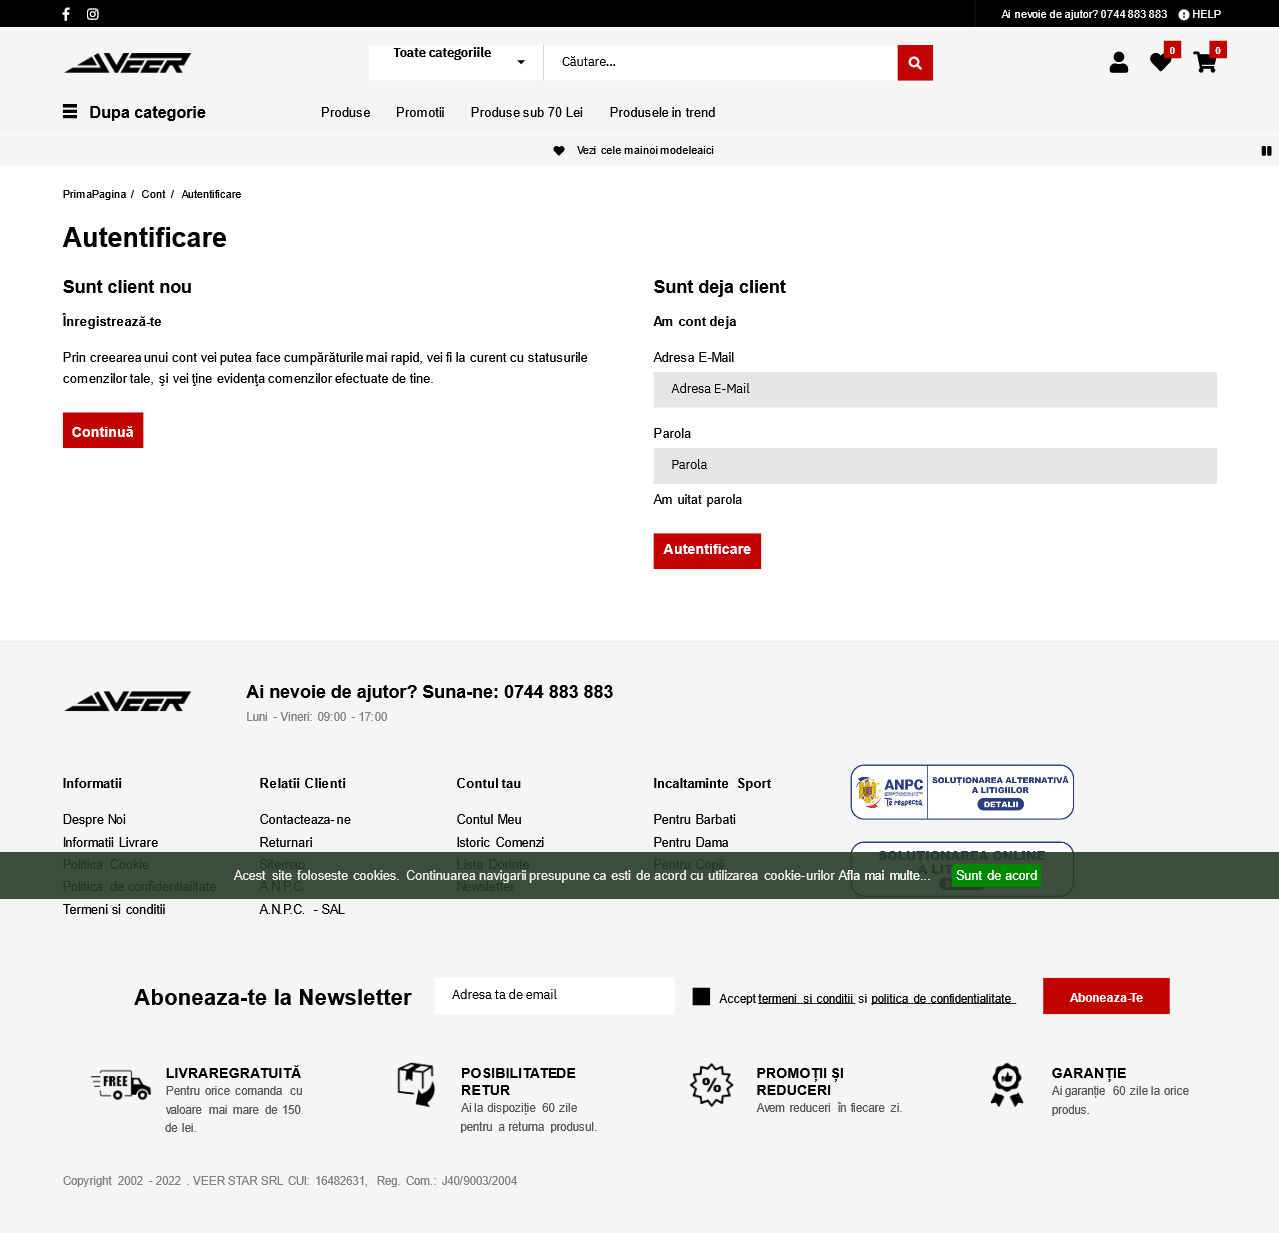Screen dimensions: 1279x1233
Task: Click the Dupa categorie label
Action: click(147, 113)
